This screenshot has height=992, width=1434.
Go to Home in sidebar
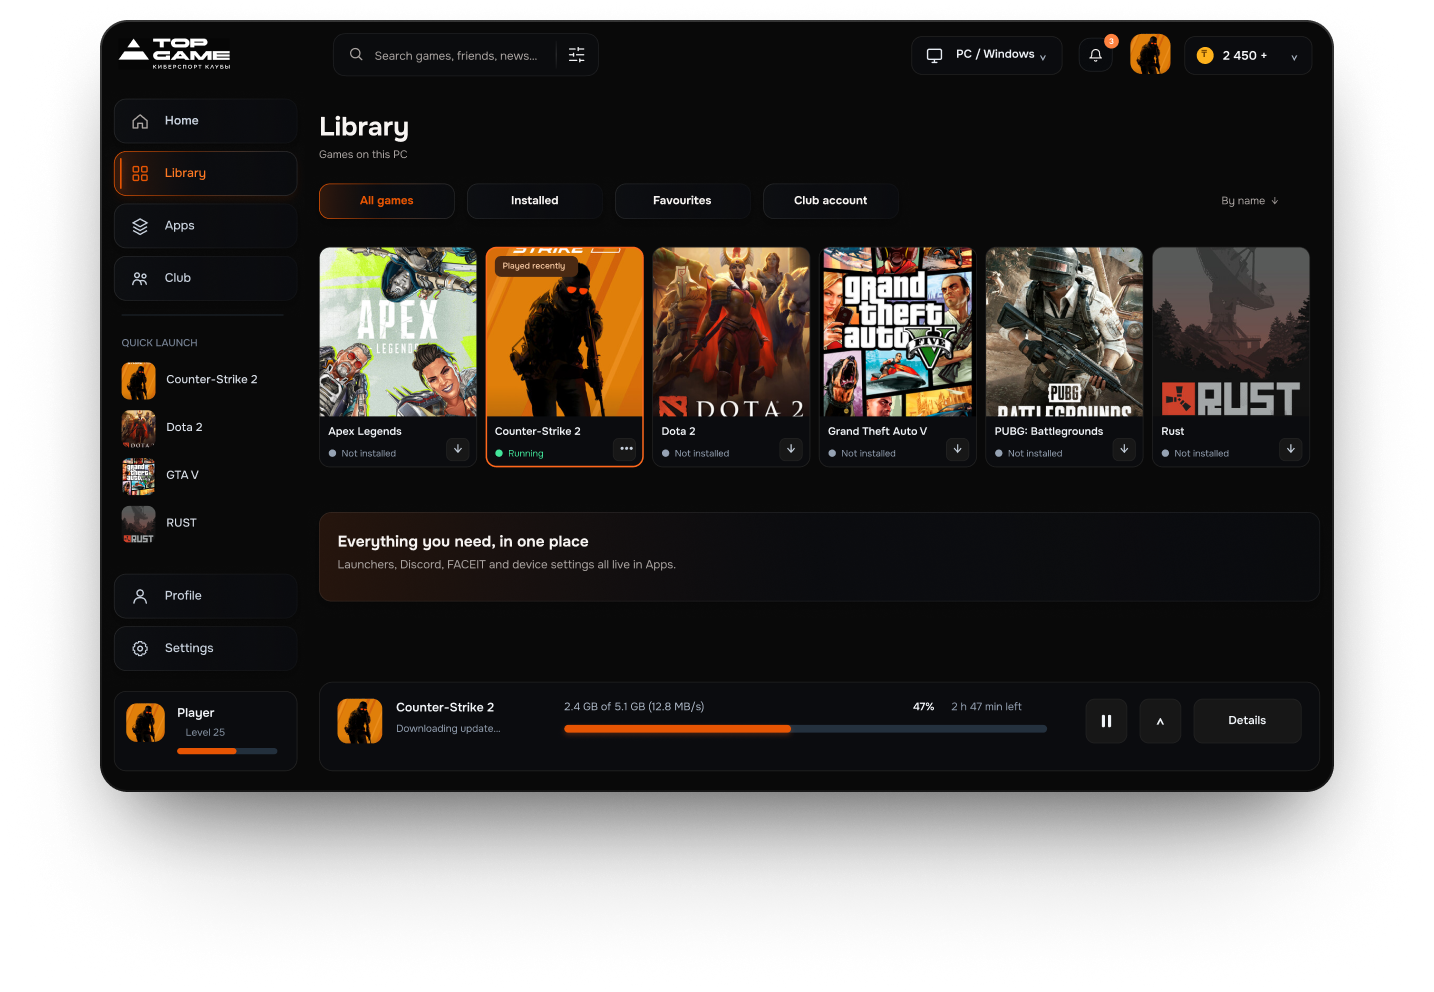coord(205,121)
